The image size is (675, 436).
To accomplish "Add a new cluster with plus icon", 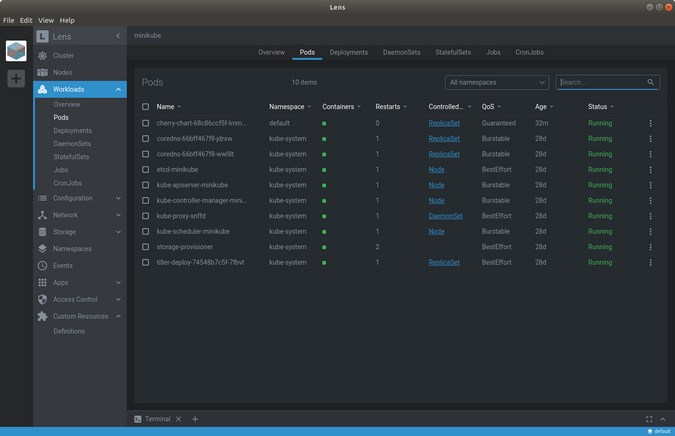I will (x=16, y=78).
